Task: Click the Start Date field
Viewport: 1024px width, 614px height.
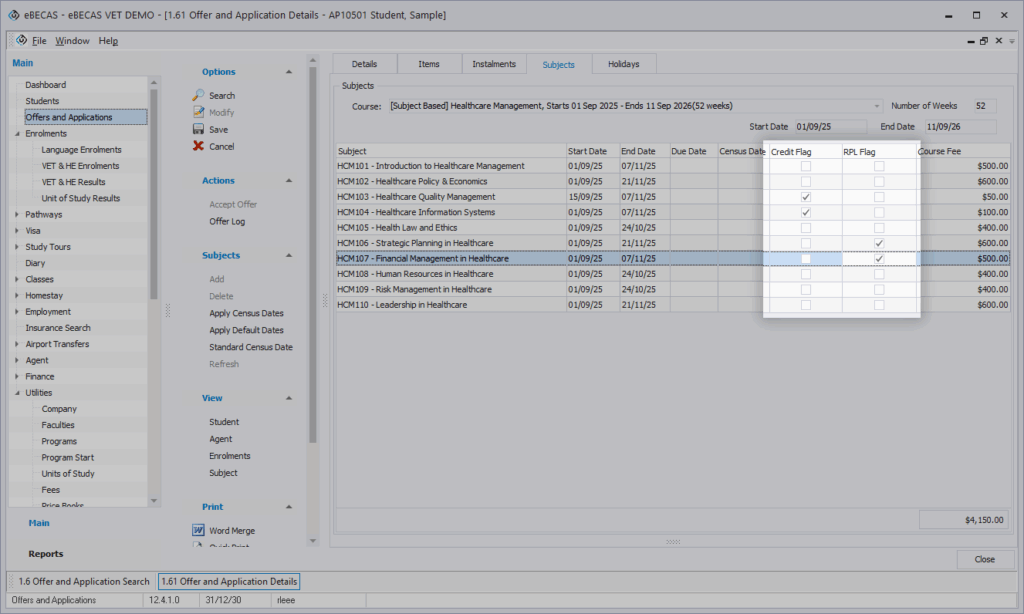Action: point(830,127)
